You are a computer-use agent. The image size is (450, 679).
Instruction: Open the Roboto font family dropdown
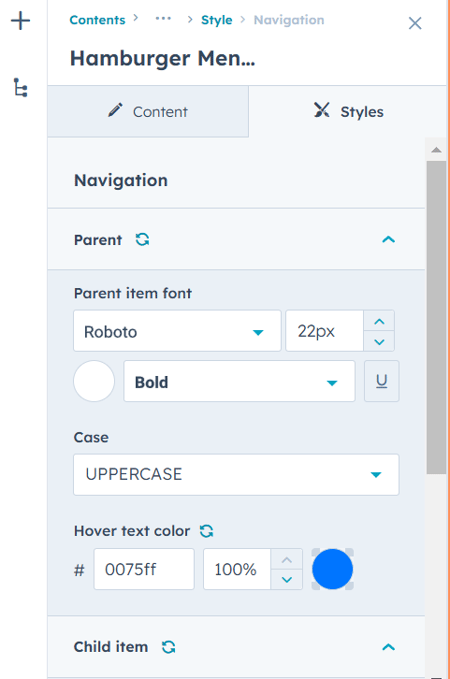177,331
